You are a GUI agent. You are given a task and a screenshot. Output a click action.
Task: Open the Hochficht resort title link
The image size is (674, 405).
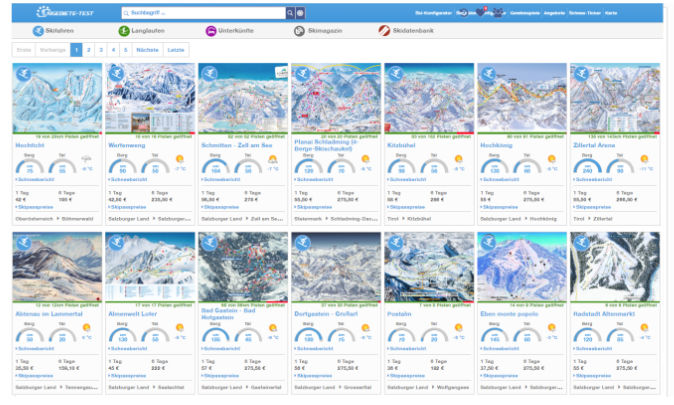click(x=30, y=145)
